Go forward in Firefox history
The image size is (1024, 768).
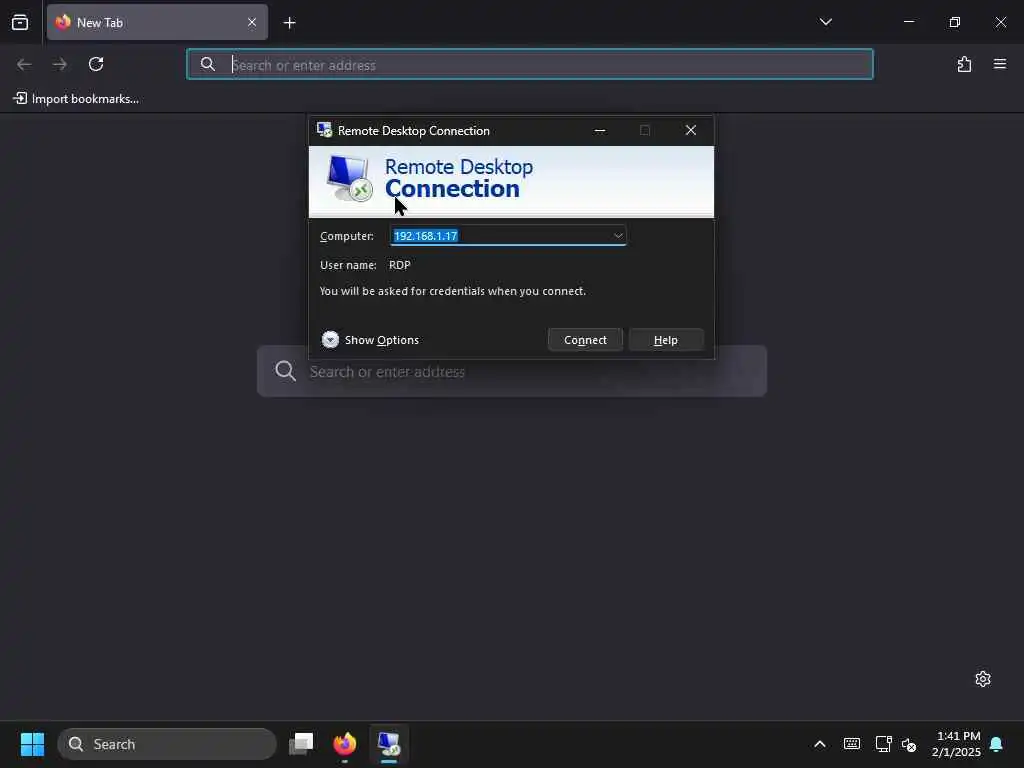pyautogui.click(x=60, y=64)
